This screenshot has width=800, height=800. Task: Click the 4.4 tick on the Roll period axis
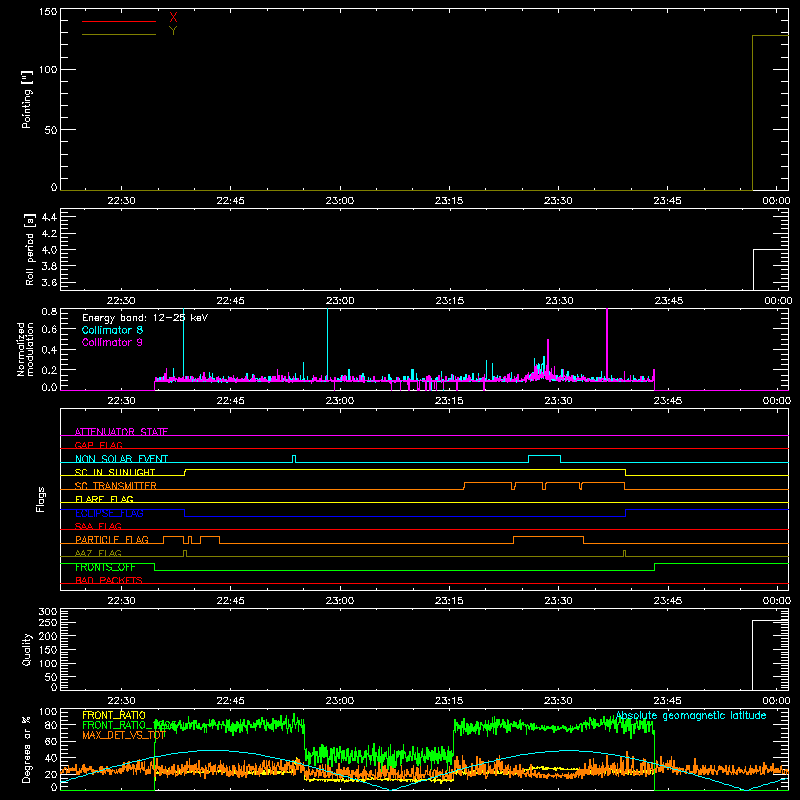[49, 217]
